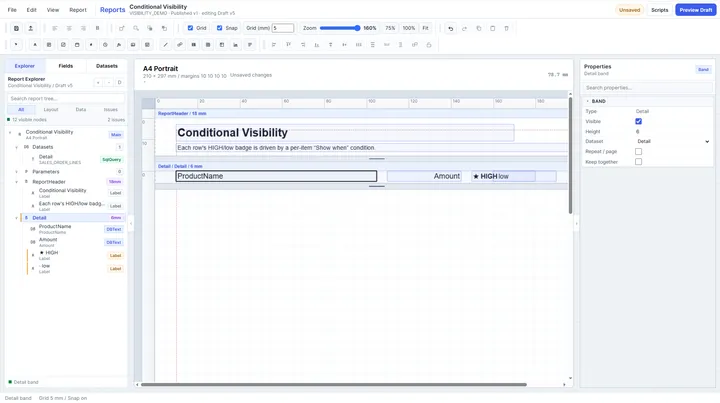This screenshot has width=720, height=403.
Task: Switch to the Datasets tab
Action: [107, 66]
